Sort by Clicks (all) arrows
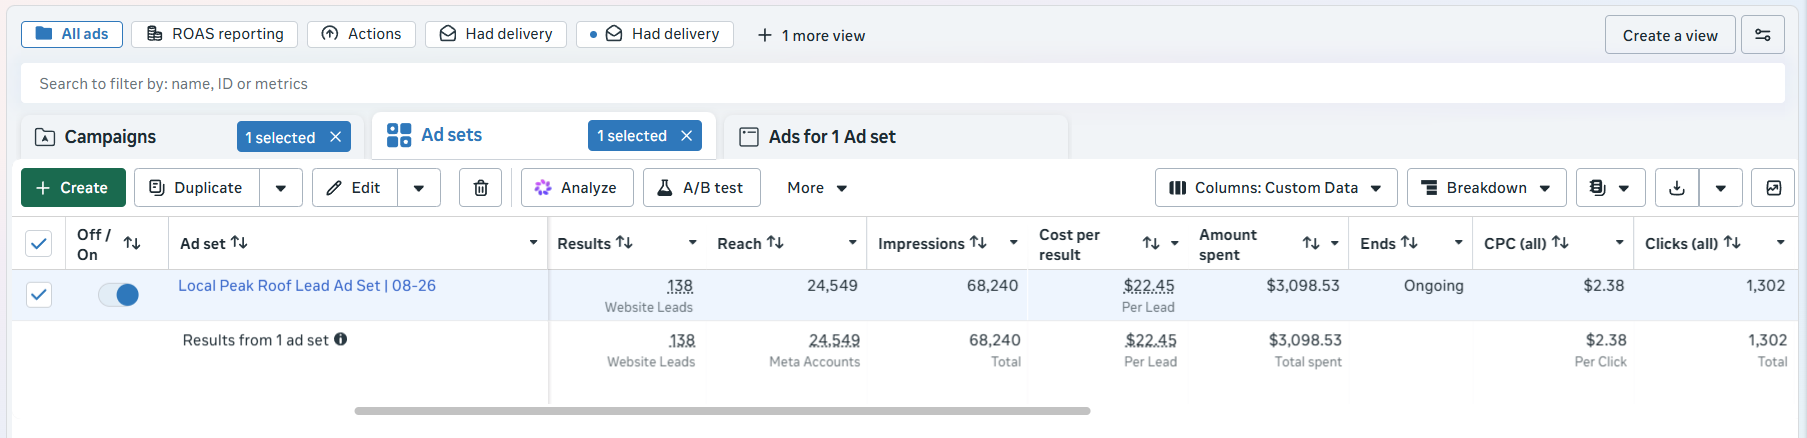The image size is (1807, 438). point(1732,243)
